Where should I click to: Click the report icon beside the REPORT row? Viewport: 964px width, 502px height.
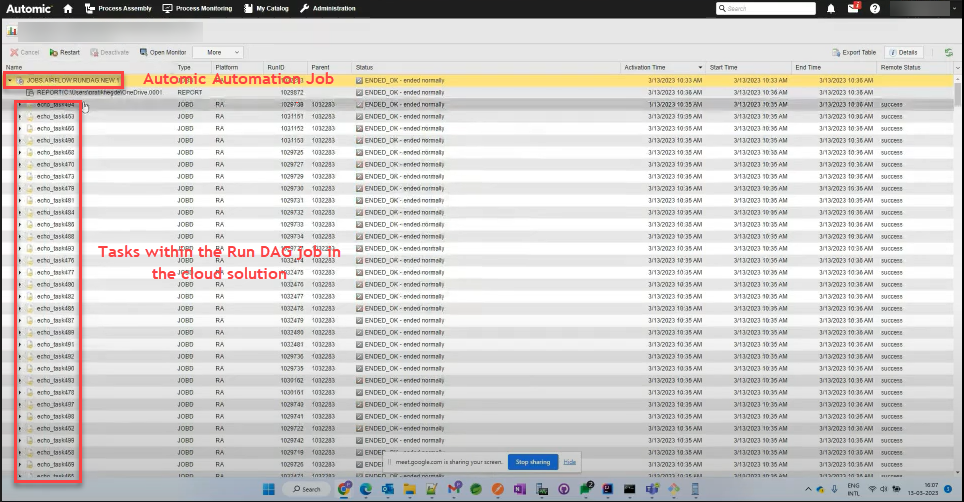click(x=30, y=93)
